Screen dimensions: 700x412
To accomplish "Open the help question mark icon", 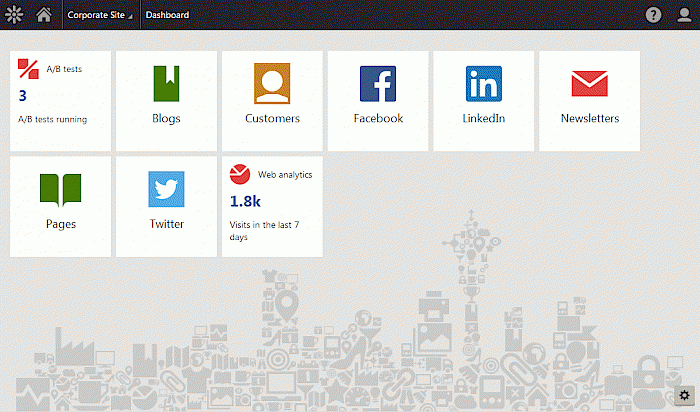I will (653, 15).
